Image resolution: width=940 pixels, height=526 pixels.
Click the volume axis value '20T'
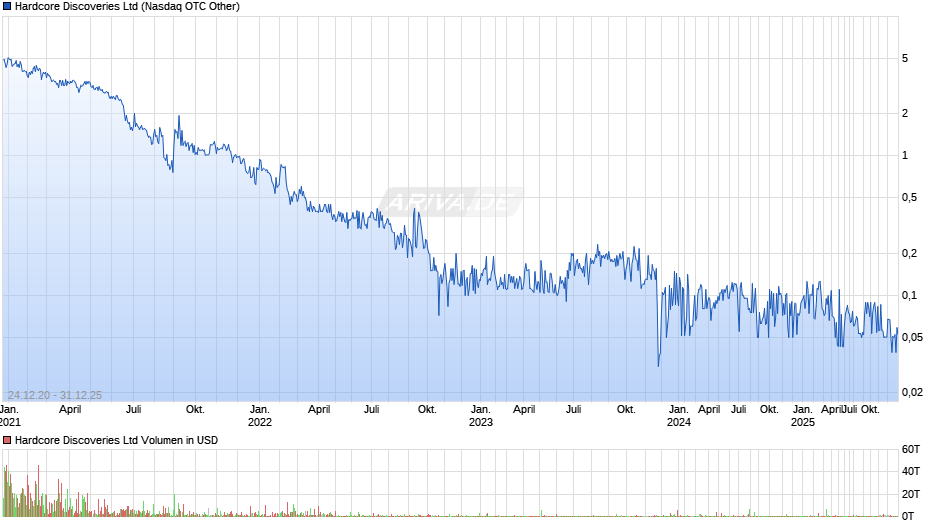(x=911, y=494)
